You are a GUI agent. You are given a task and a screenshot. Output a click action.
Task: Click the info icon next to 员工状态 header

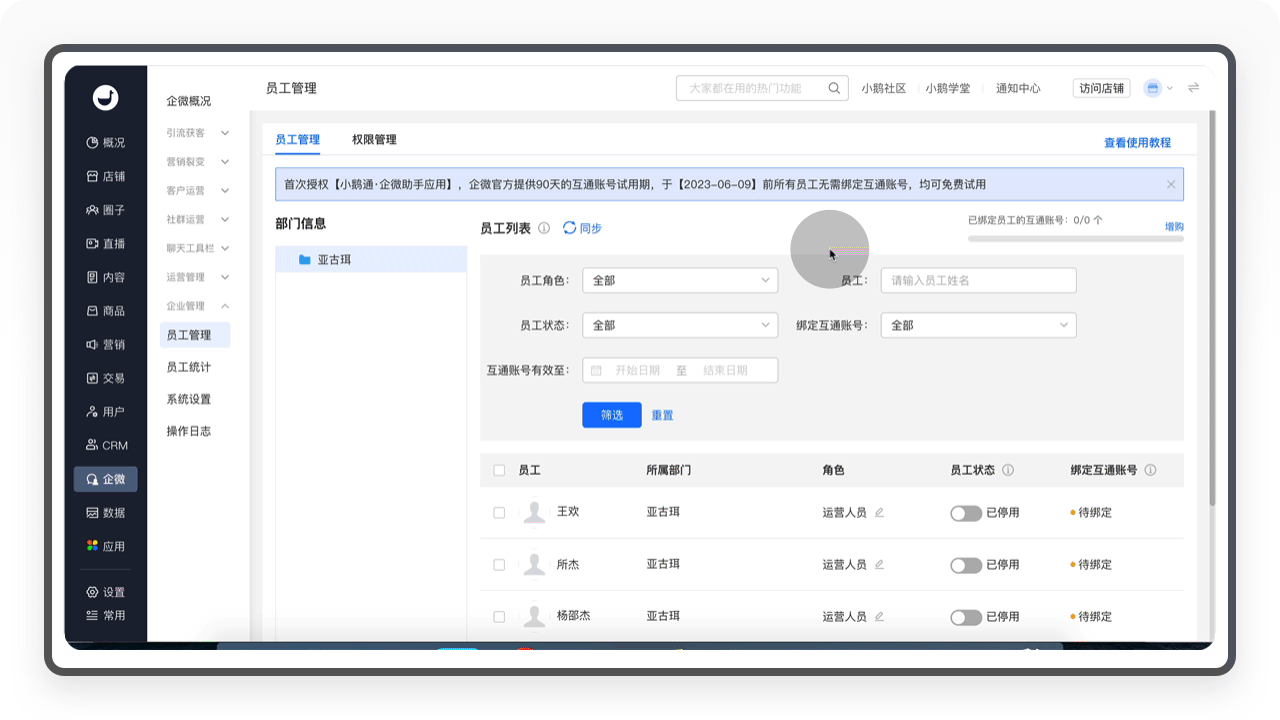(1008, 470)
